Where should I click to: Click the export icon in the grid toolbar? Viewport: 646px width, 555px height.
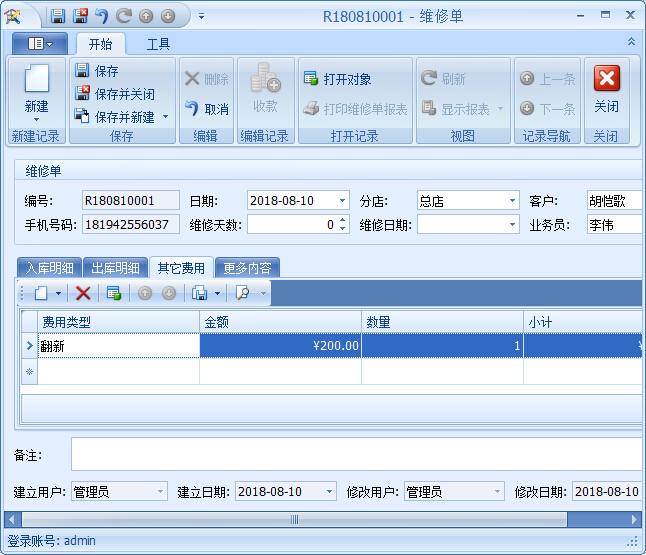pos(199,293)
